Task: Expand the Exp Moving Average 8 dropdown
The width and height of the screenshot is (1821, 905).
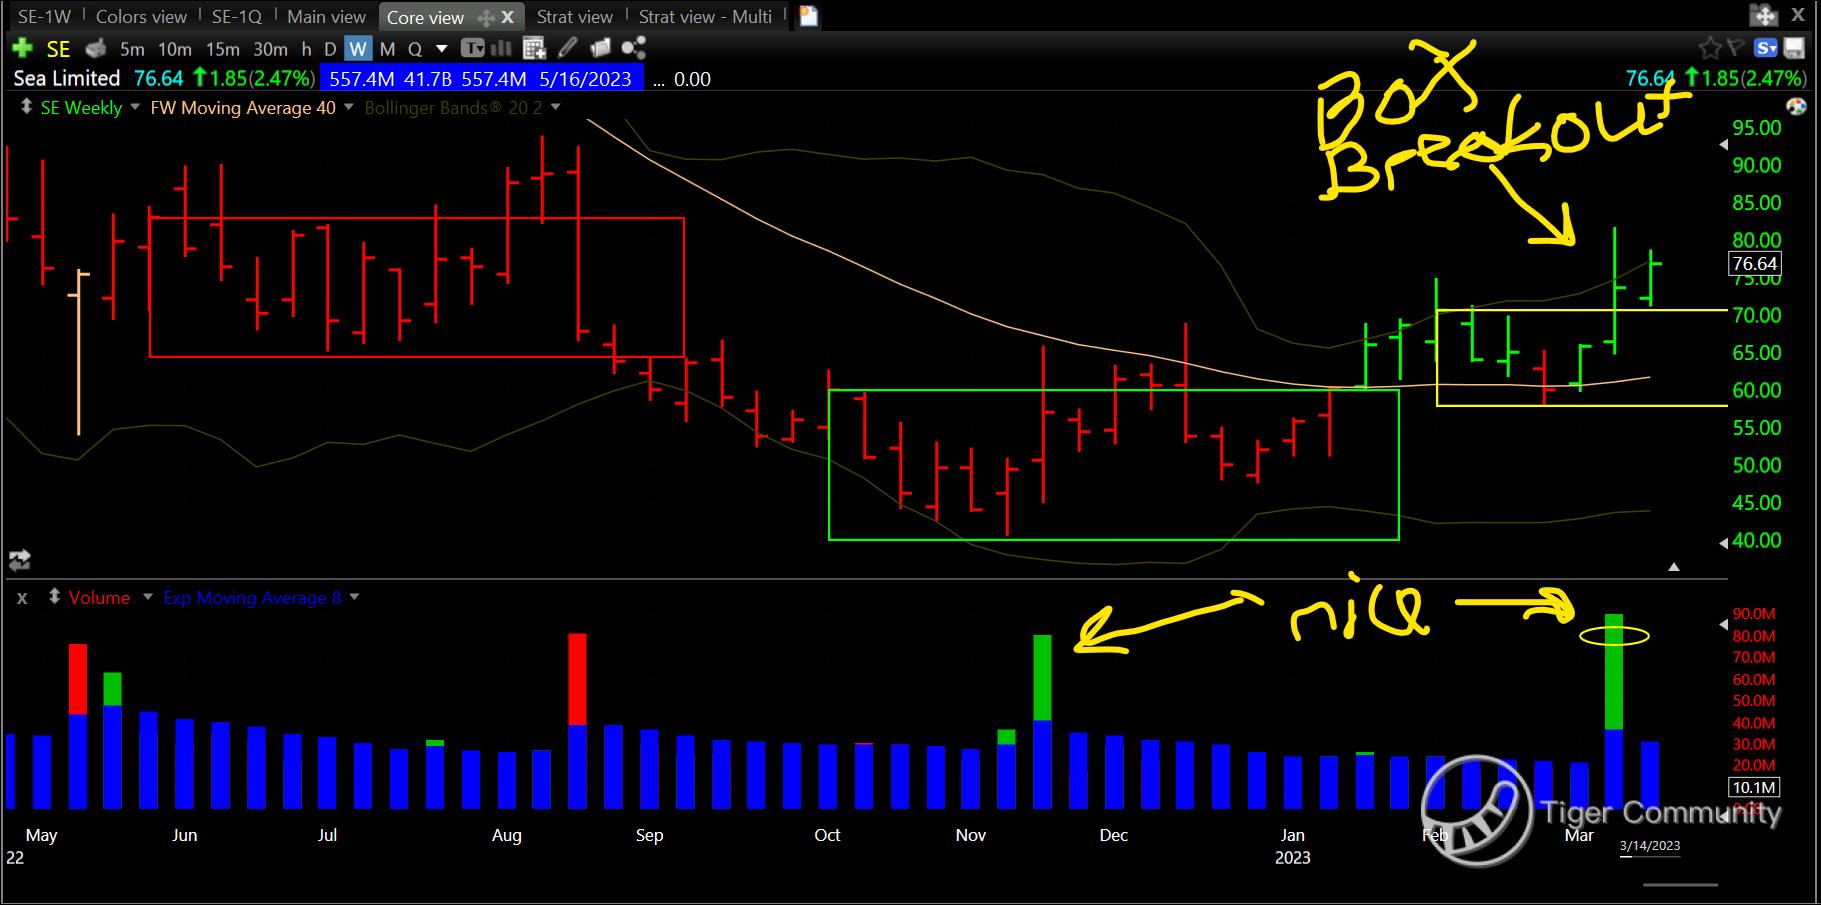Action: pyautogui.click(x=354, y=597)
